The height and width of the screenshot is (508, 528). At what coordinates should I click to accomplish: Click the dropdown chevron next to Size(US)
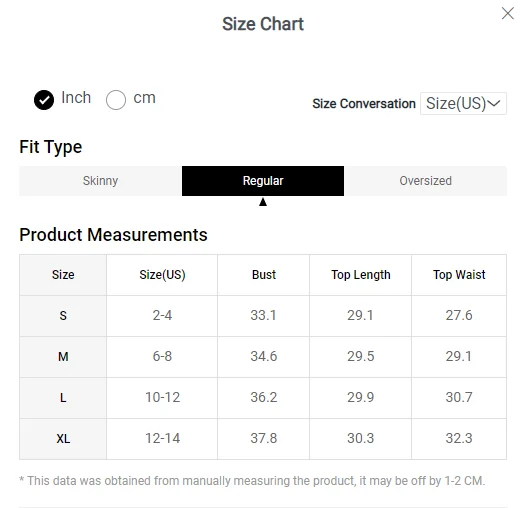click(x=494, y=103)
